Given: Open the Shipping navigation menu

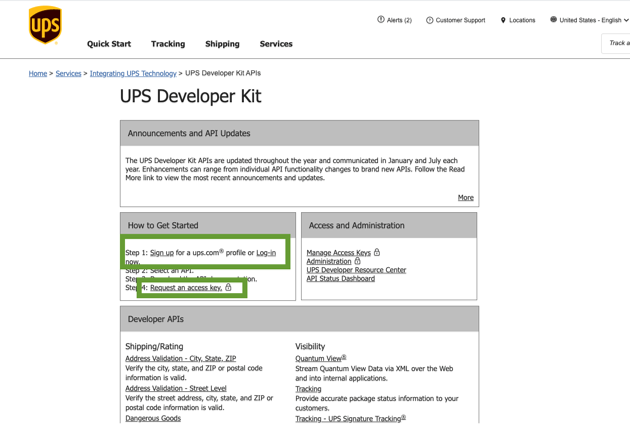Looking at the screenshot, I should (x=222, y=44).
